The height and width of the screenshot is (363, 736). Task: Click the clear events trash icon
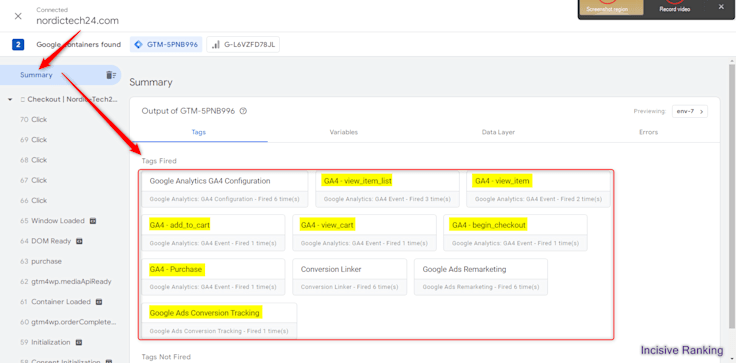click(x=110, y=75)
